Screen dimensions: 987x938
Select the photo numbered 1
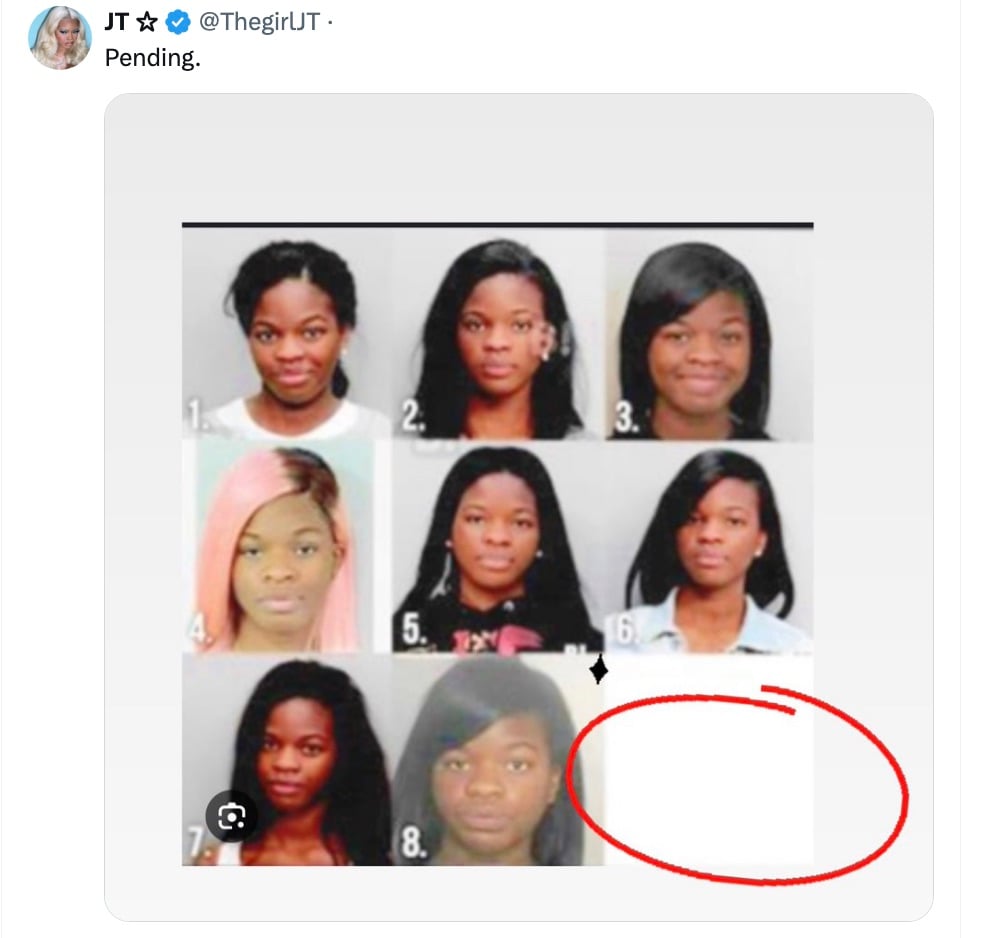click(286, 334)
